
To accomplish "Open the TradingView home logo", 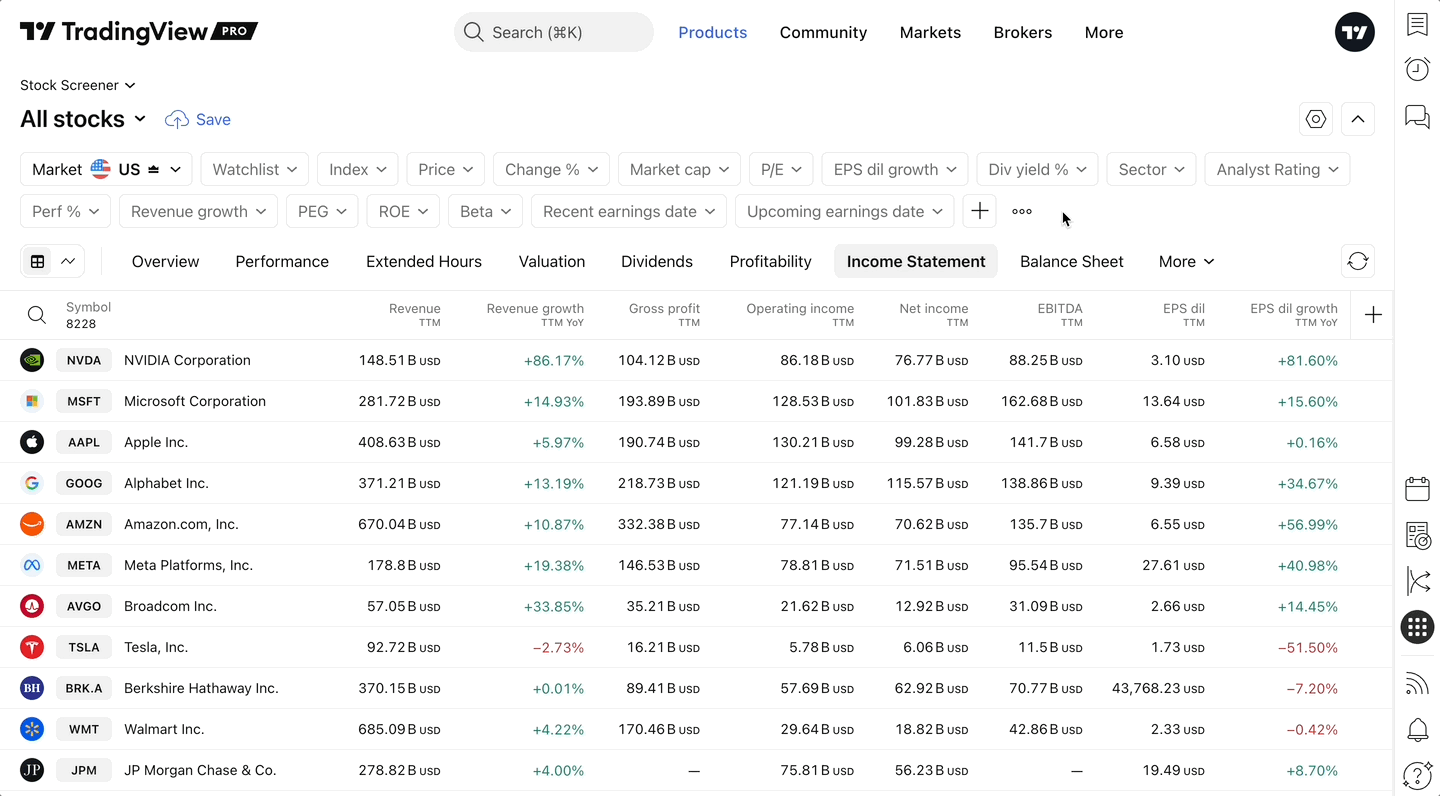I will [x=139, y=32].
